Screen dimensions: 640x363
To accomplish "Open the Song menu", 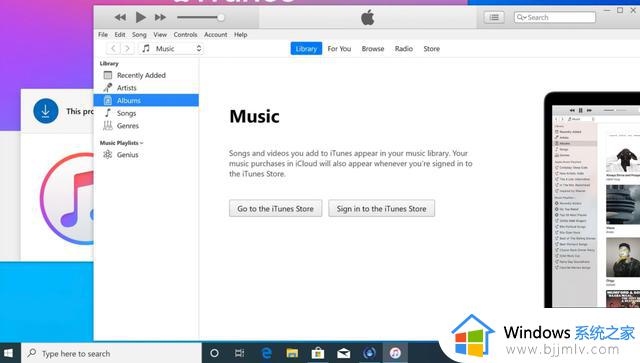I will pos(139,35).
